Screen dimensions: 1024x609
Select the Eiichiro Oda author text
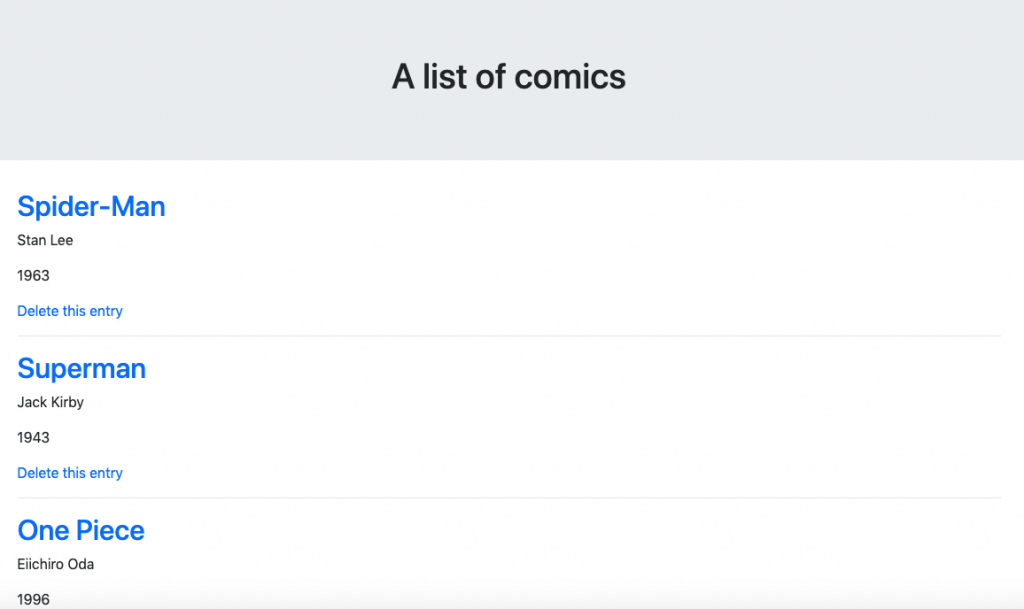tap(56, 564)
